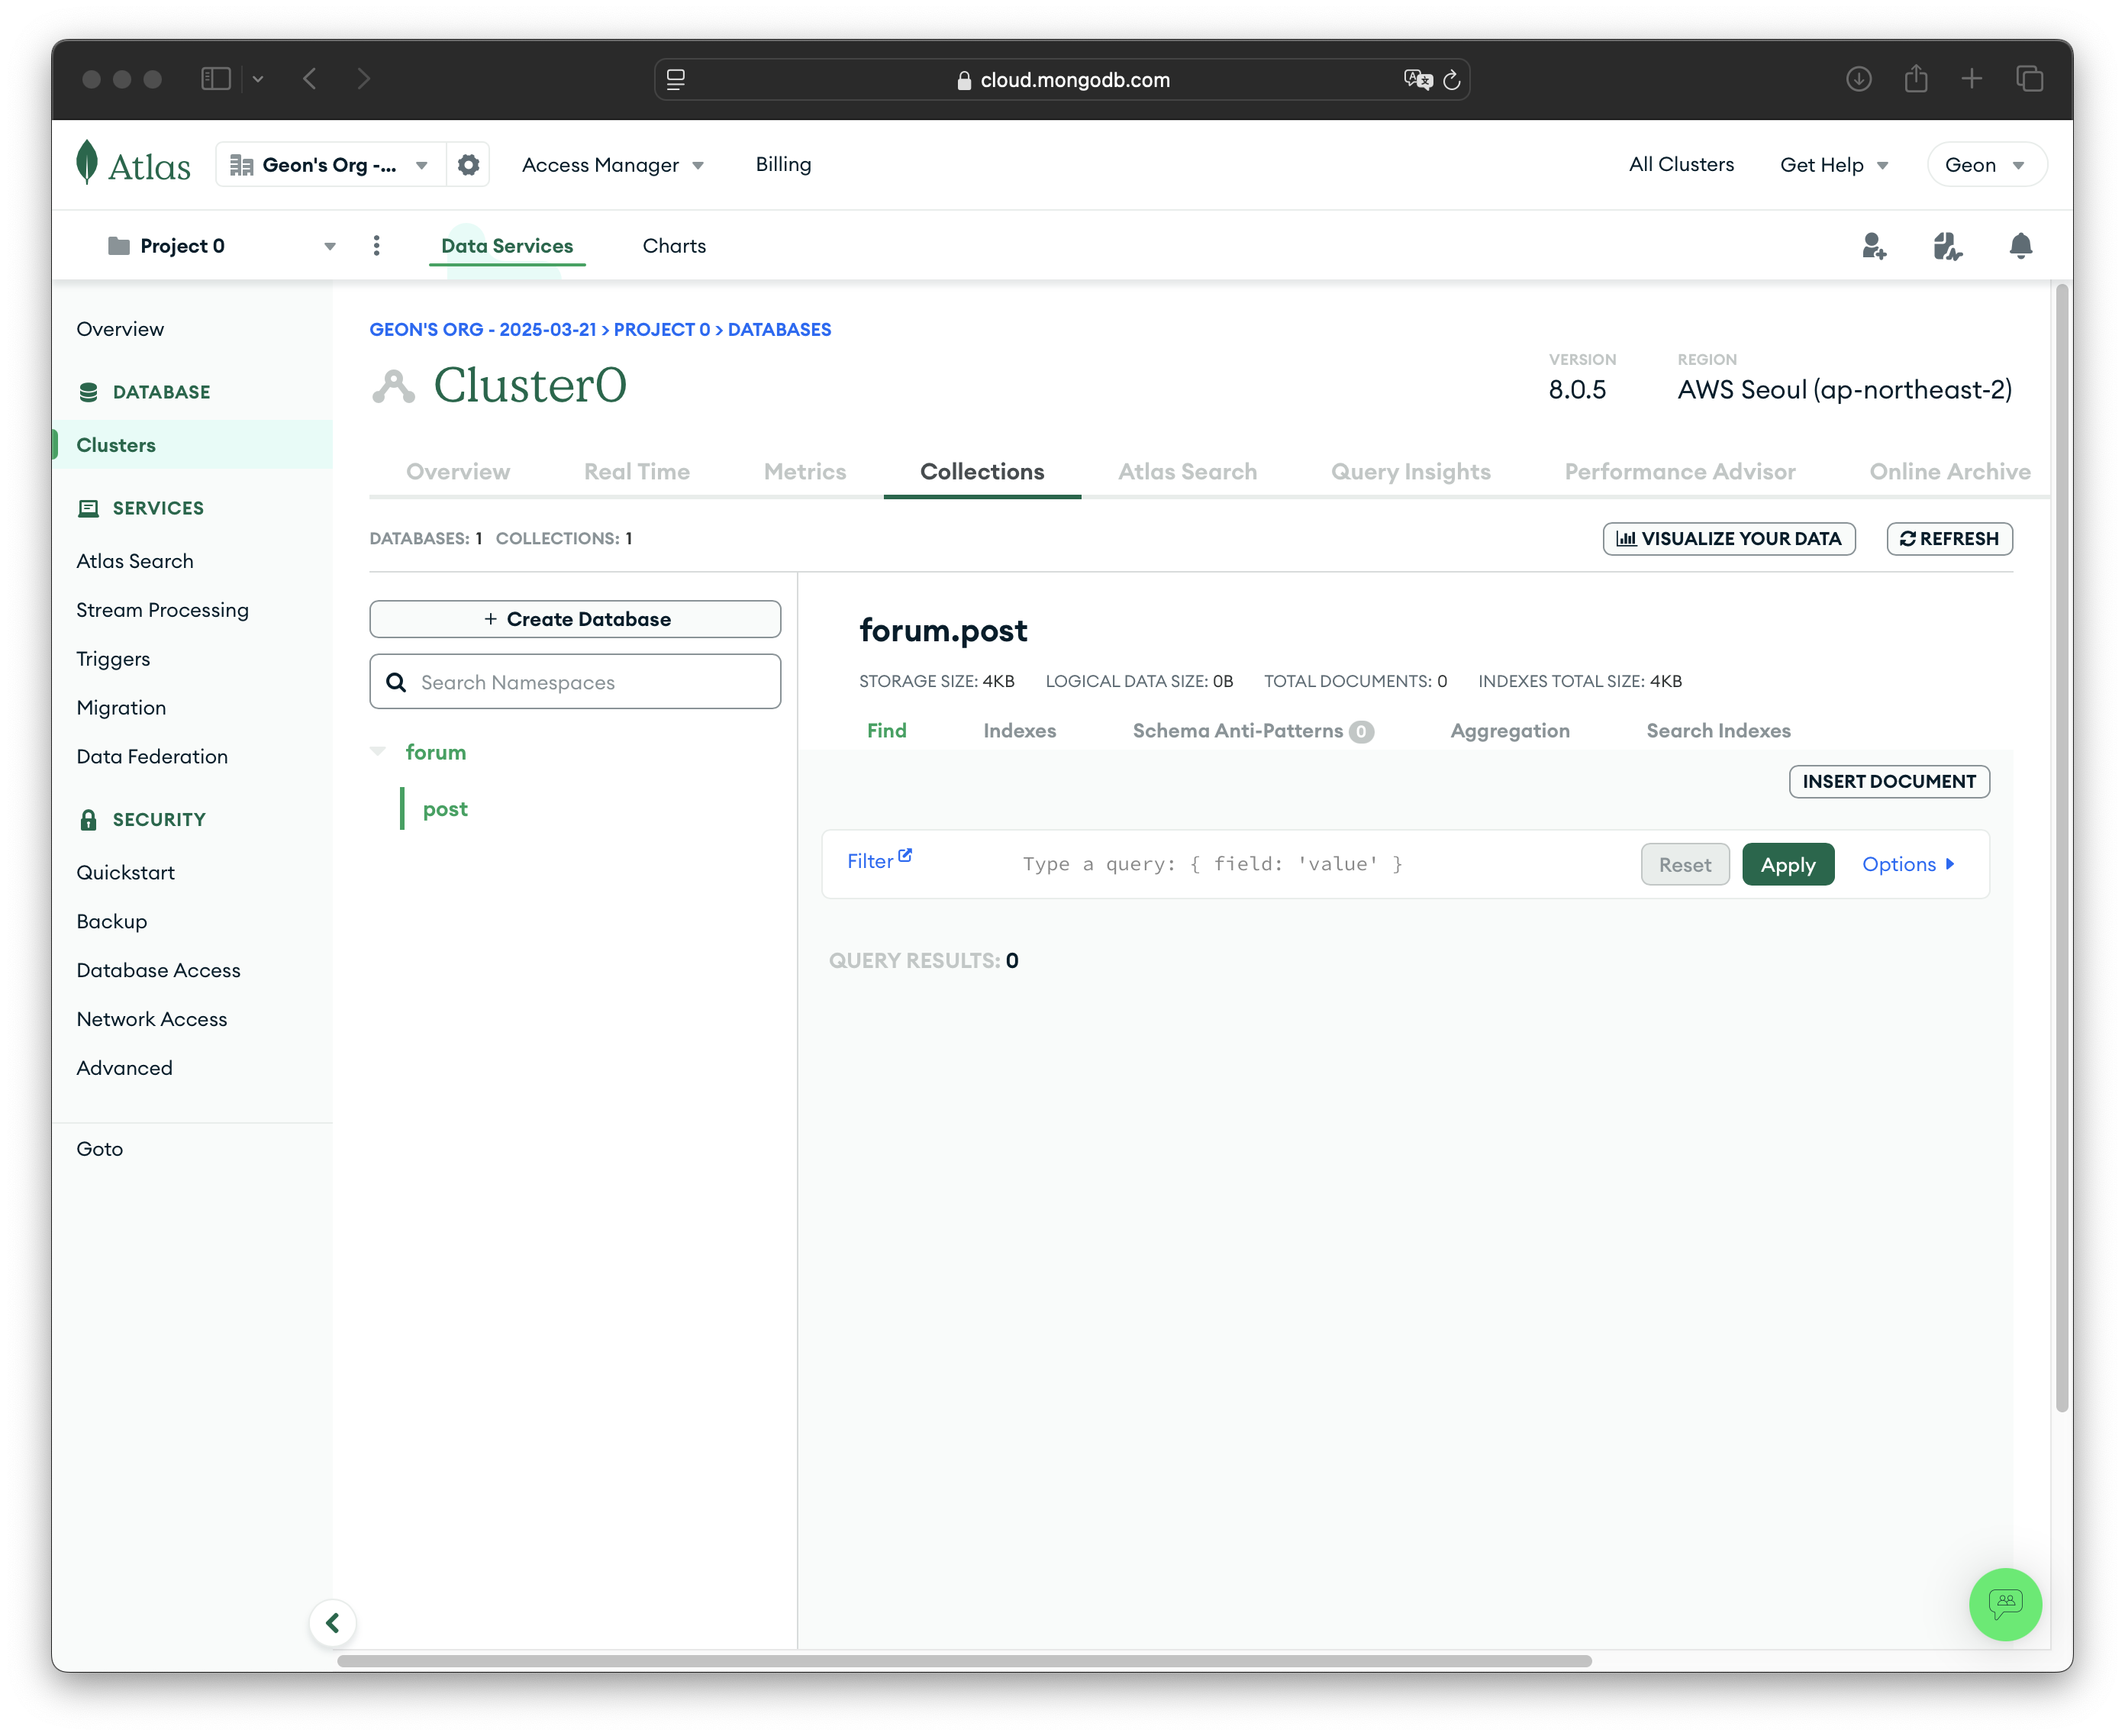
Task: Expand the Options query disclosure
Action: [1908, 865]
